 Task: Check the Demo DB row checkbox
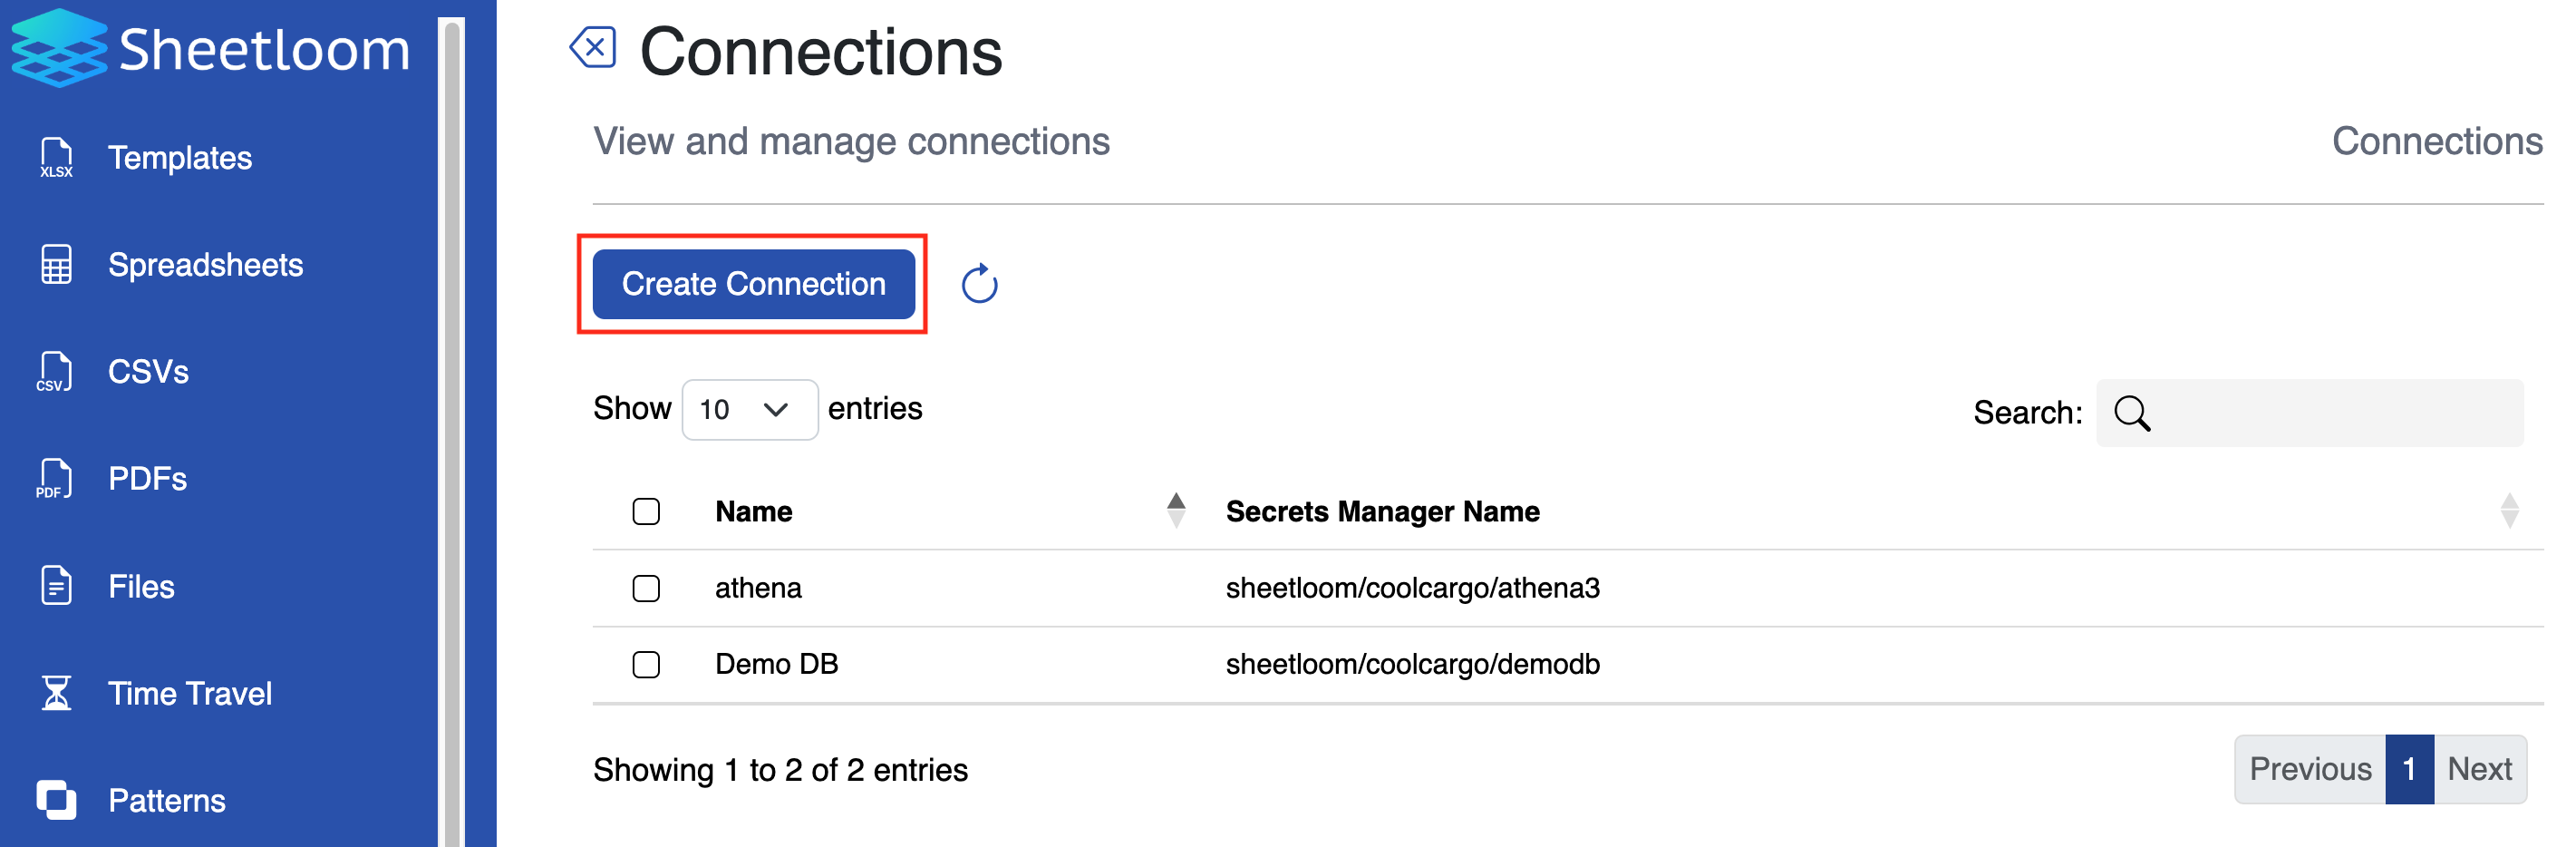(646, 664)
